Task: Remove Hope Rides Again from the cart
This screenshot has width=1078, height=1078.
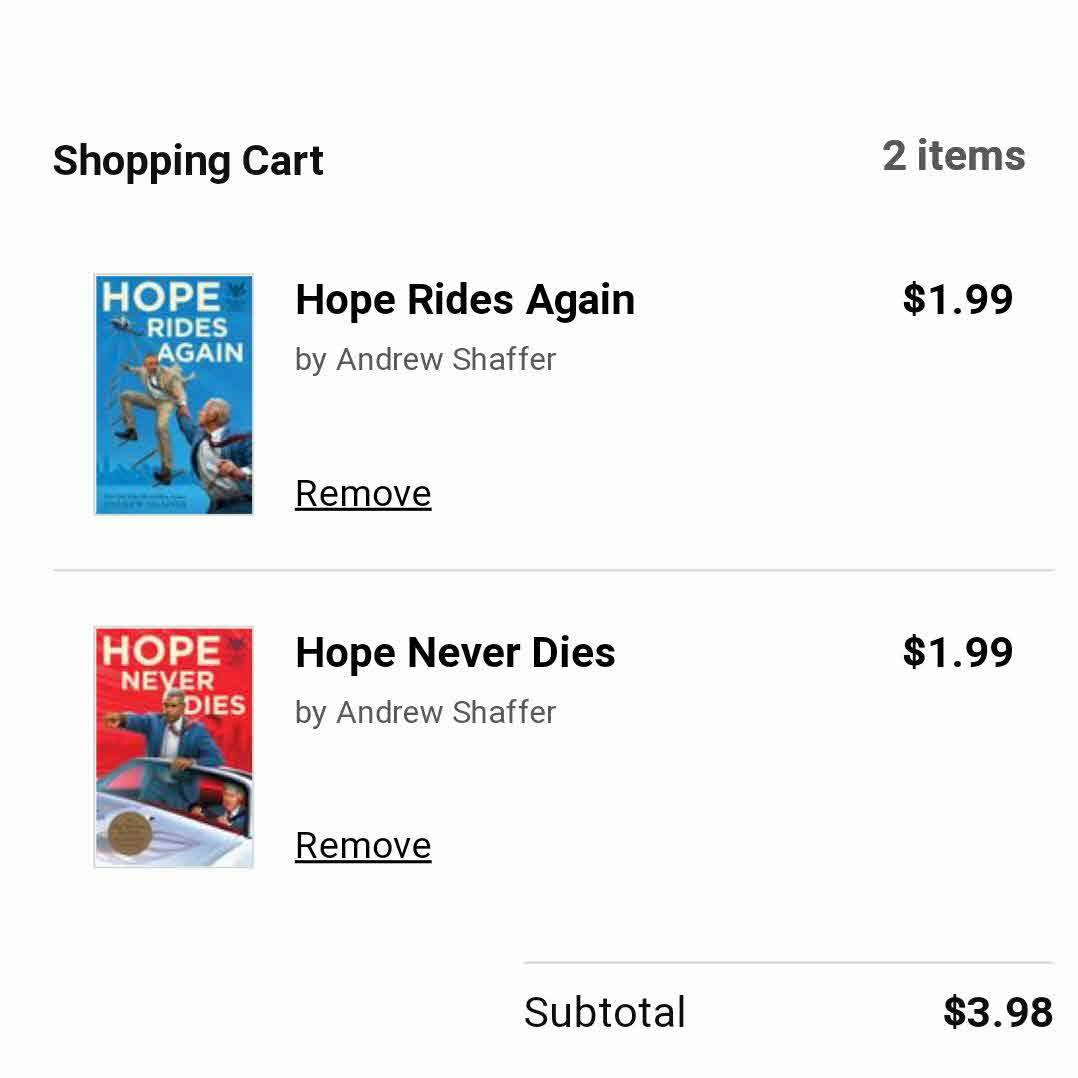Action: (x=363, y=494)
